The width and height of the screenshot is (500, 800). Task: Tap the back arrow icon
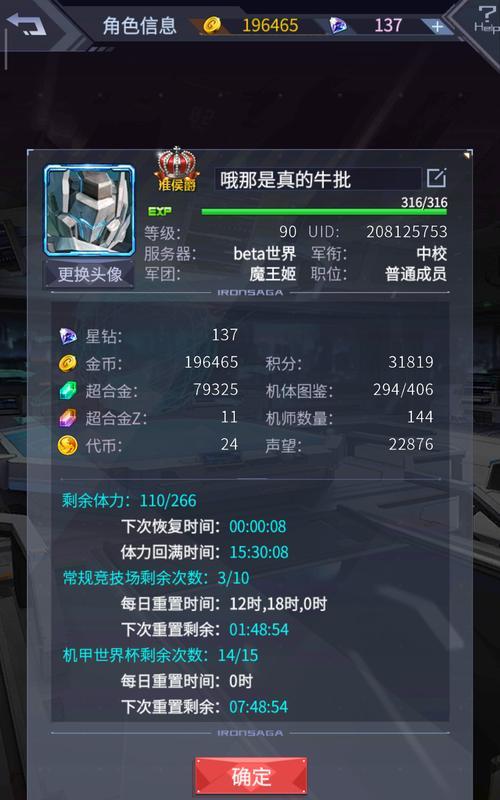click(x=27, y=25)
